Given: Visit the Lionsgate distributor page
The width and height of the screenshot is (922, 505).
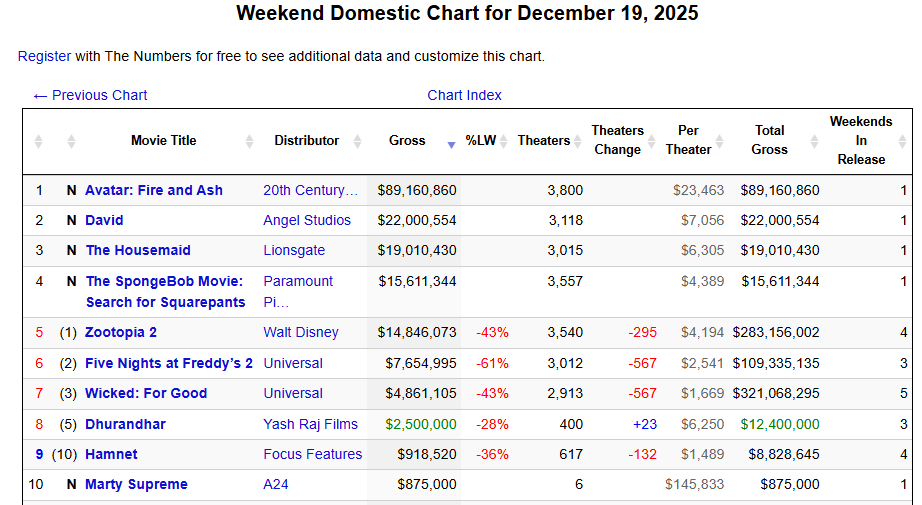Looking at the screenshot, I should click(x=294, y=250).
